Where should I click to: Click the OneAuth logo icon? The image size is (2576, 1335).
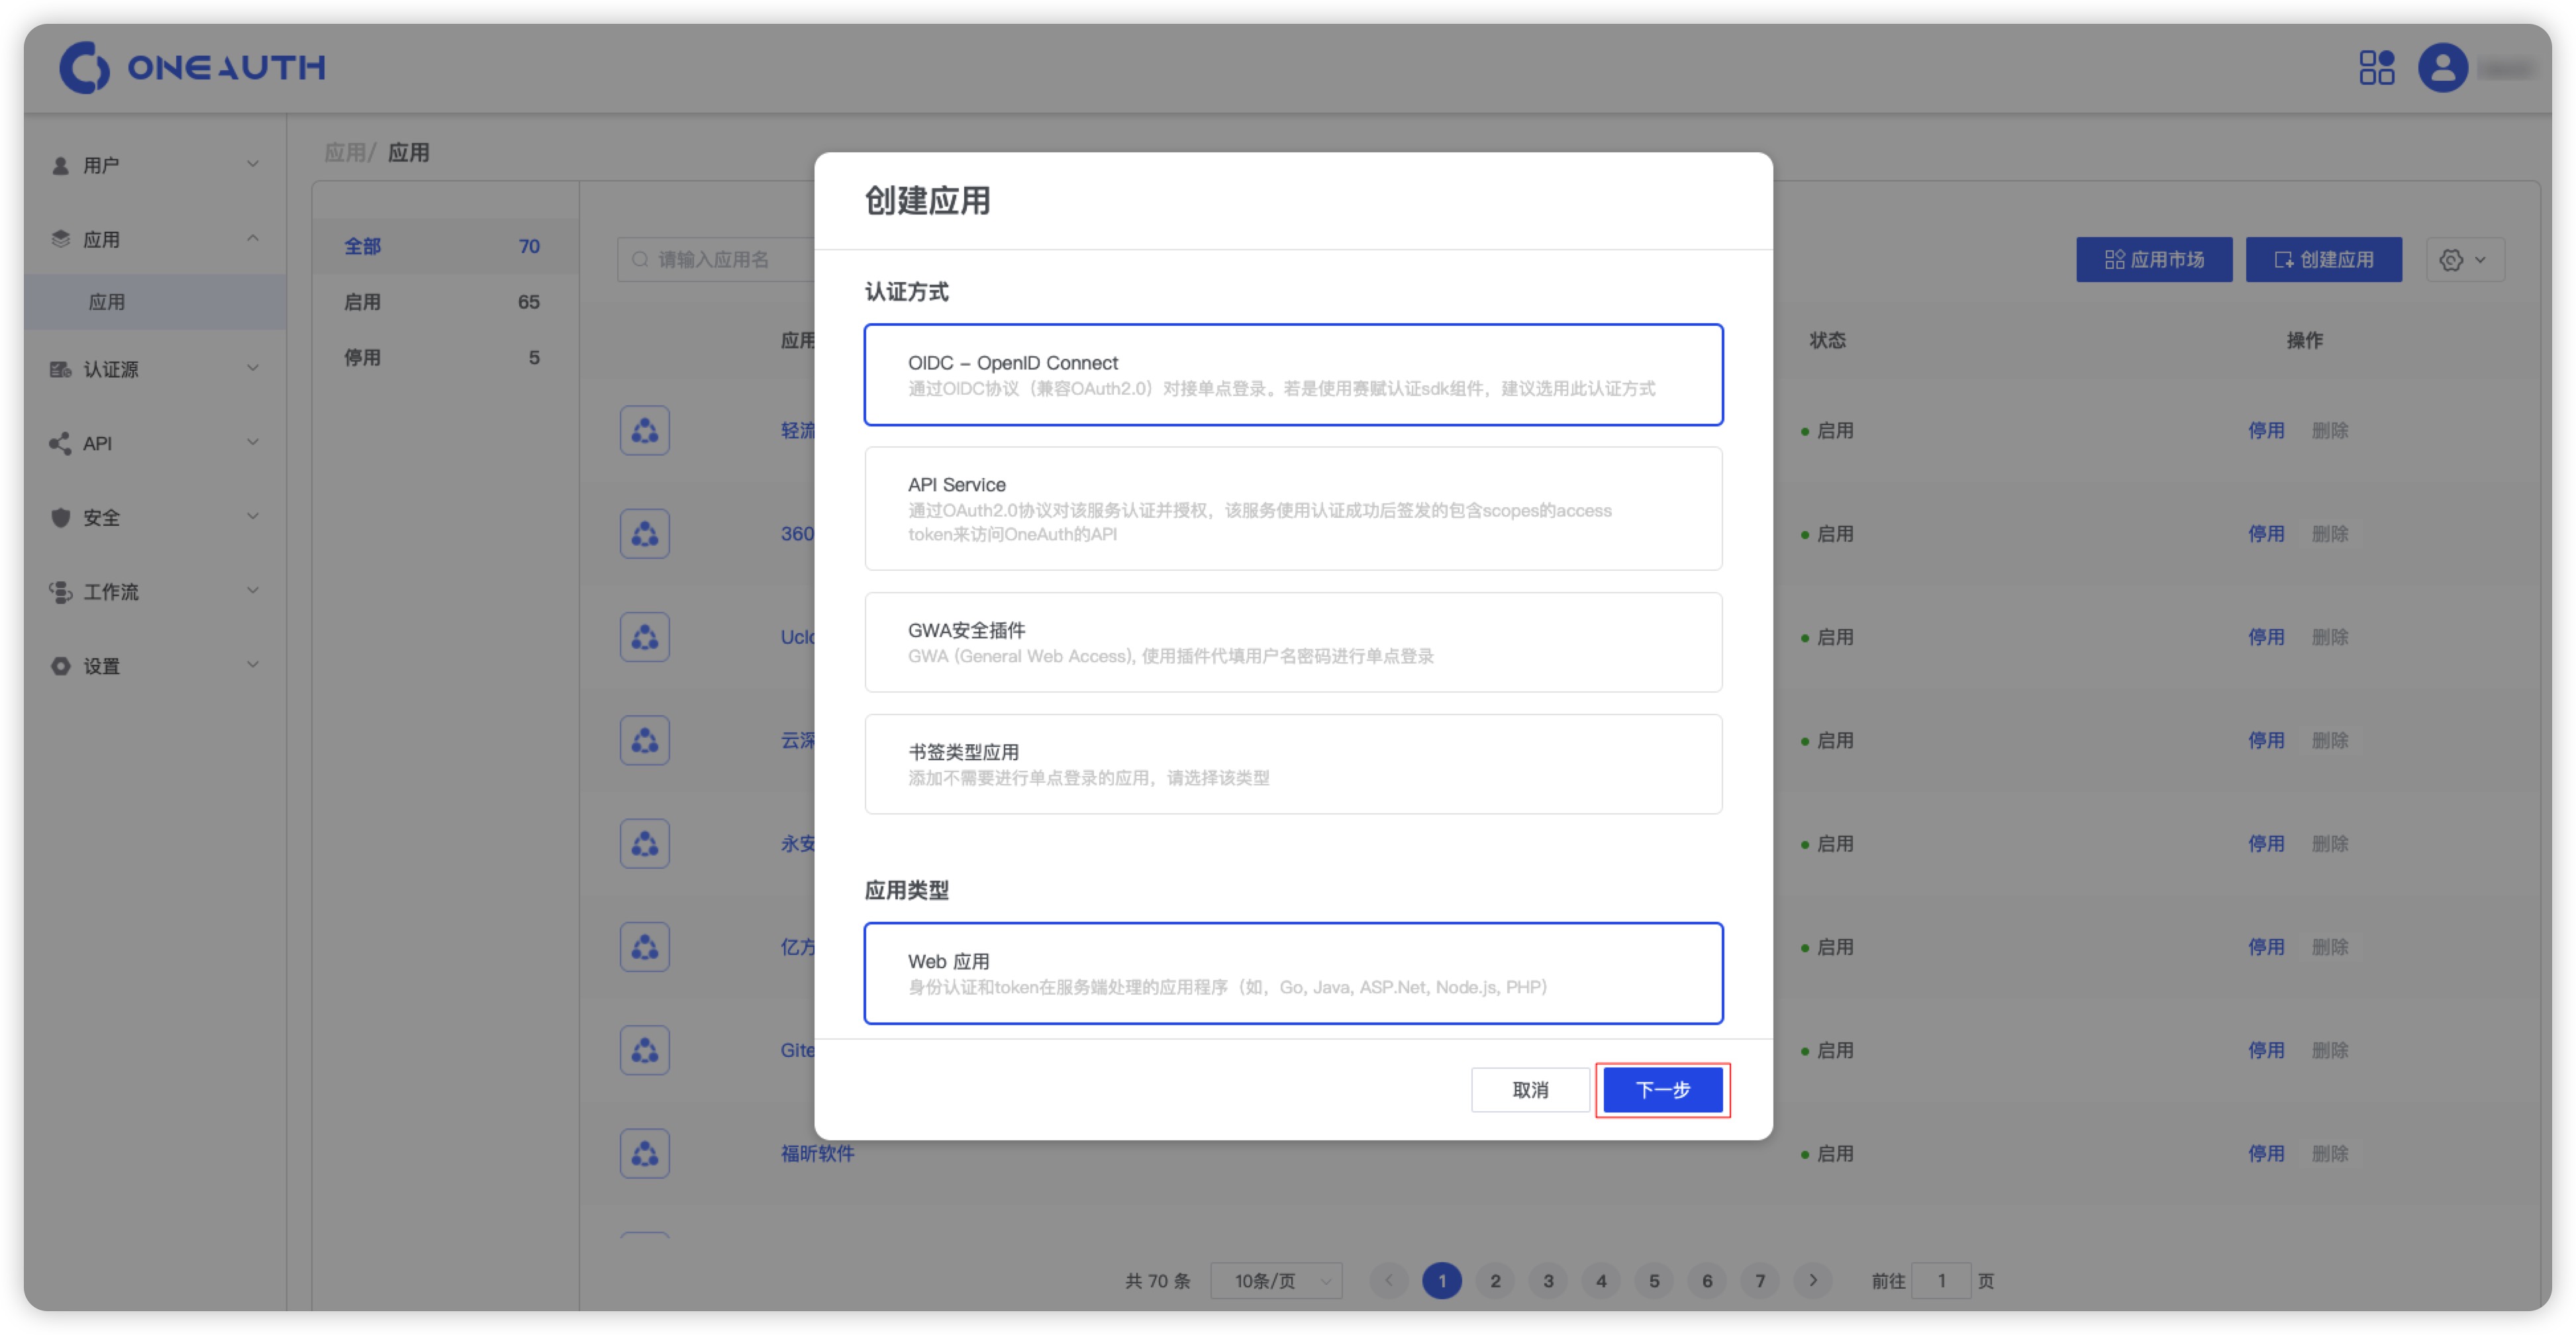point(85,67)
